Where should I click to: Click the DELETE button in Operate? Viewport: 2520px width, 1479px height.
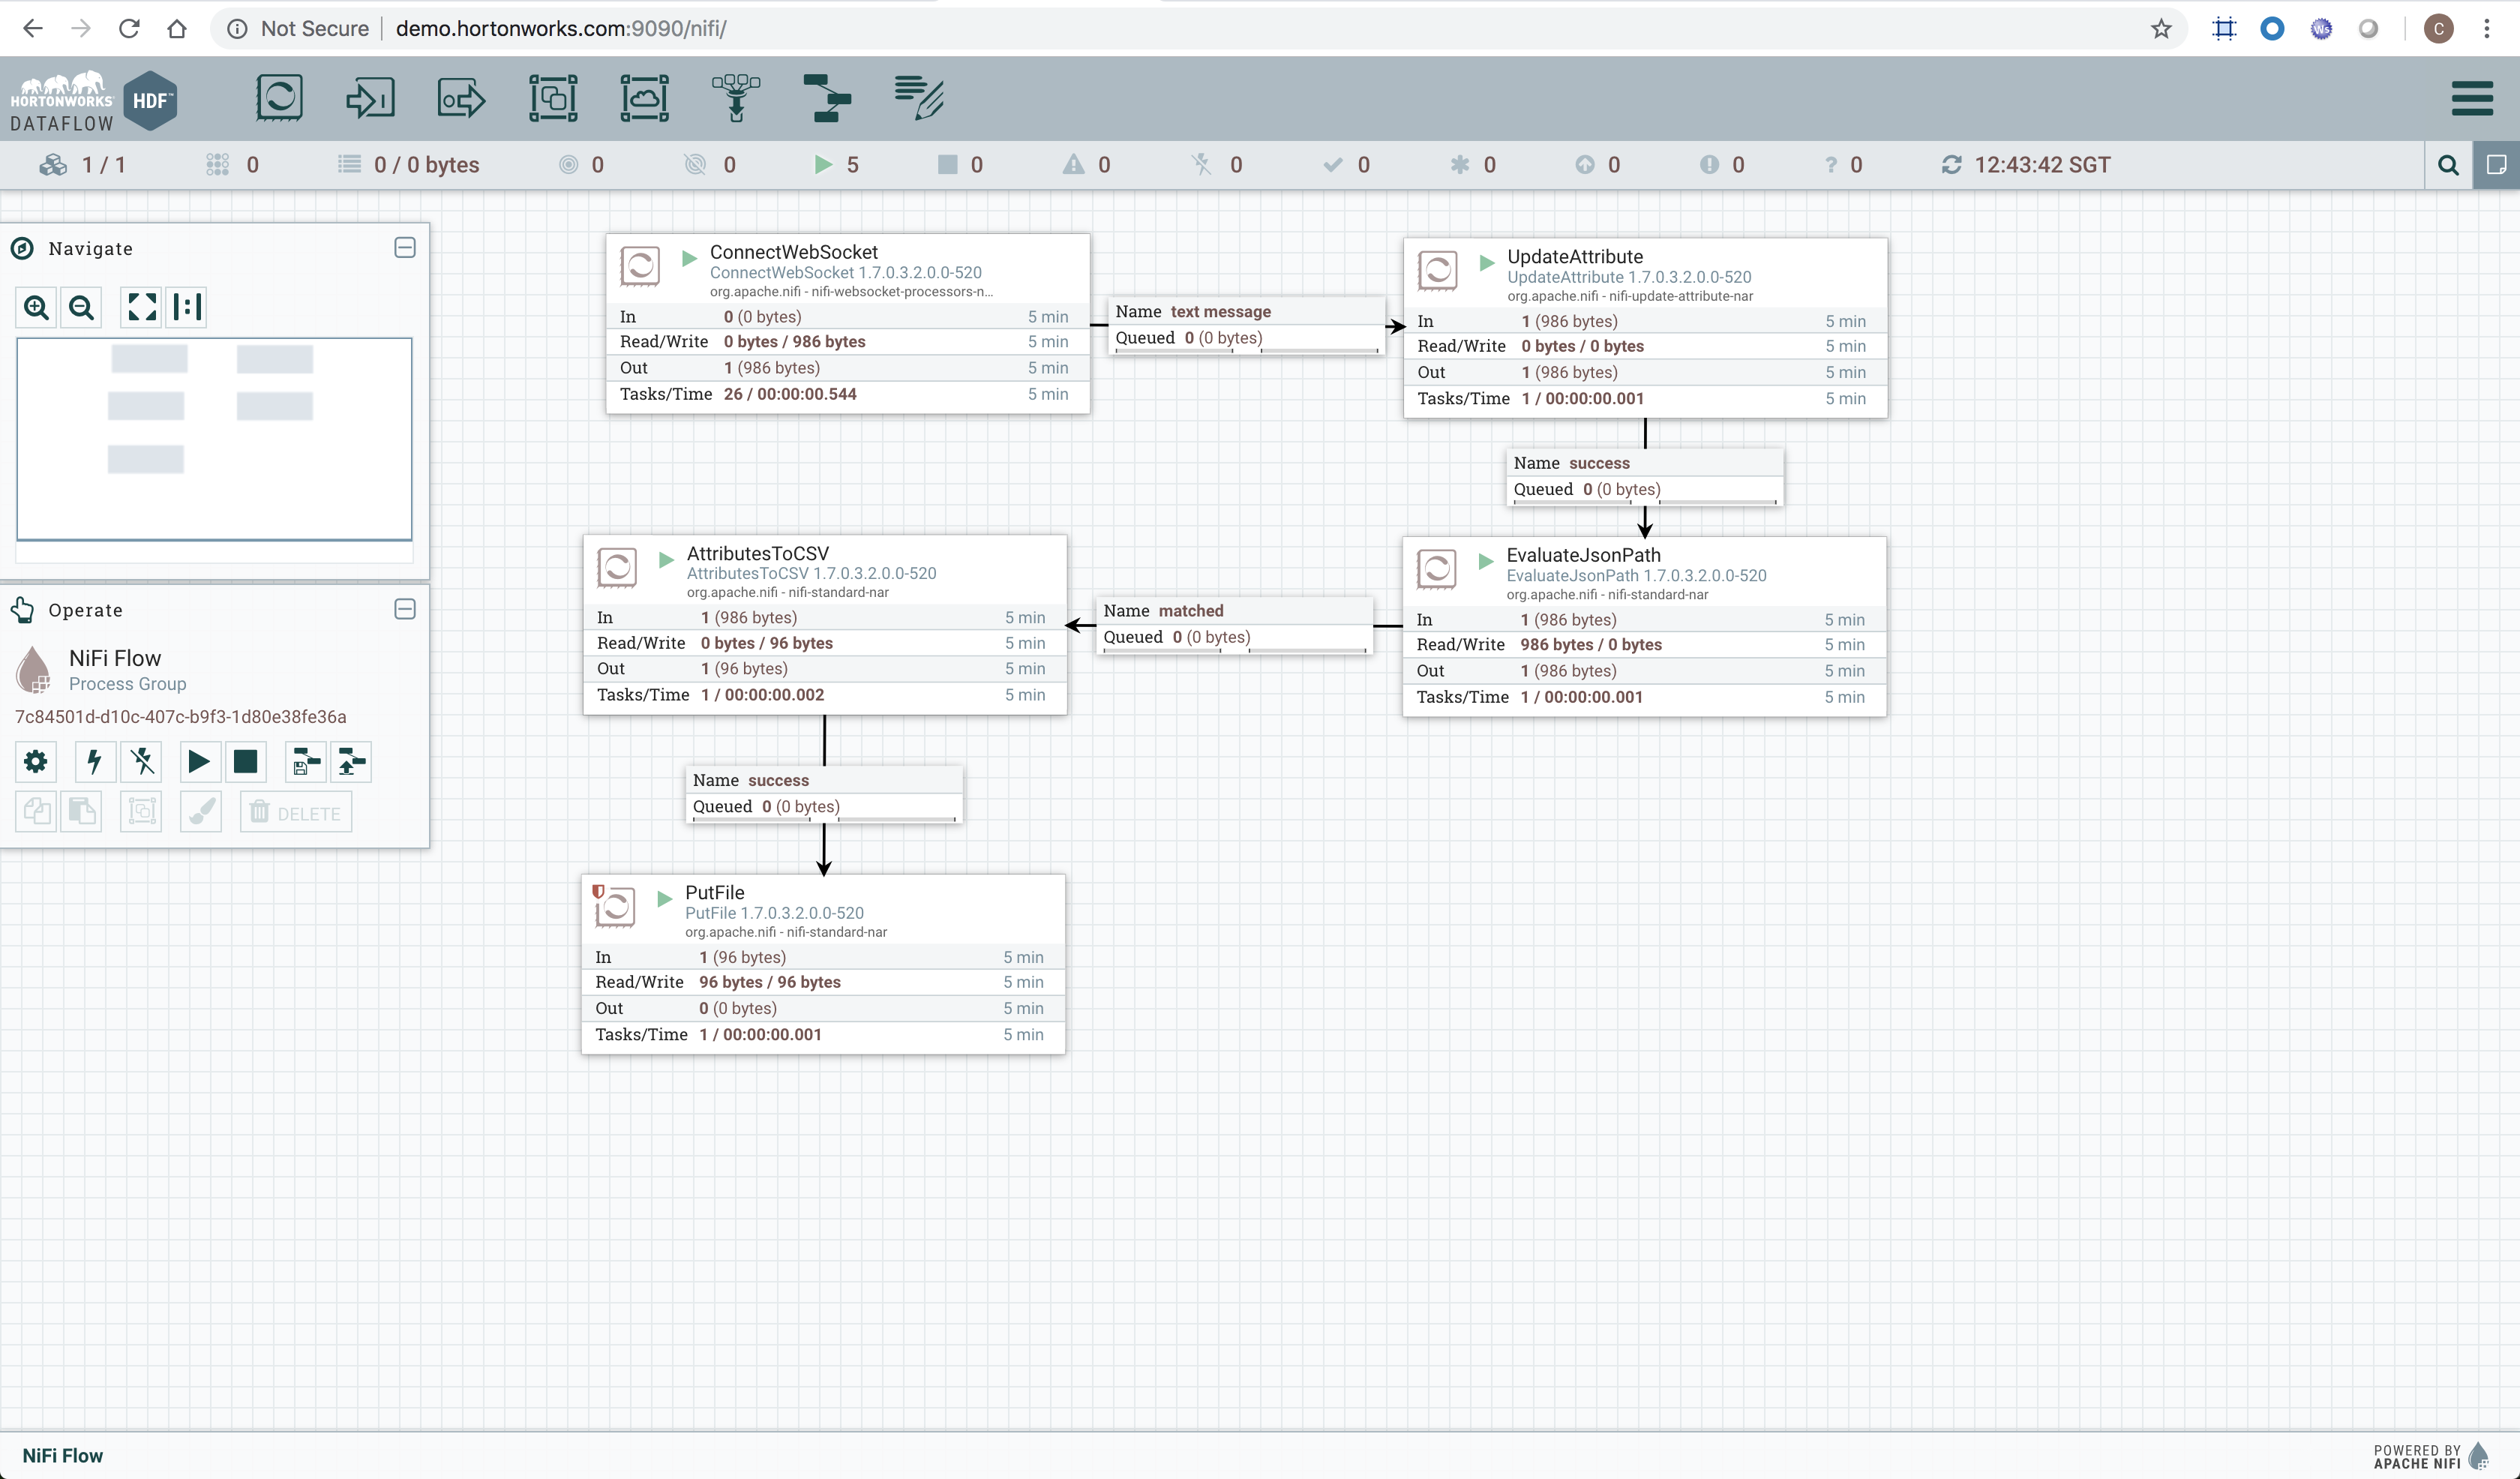[296, 812]
